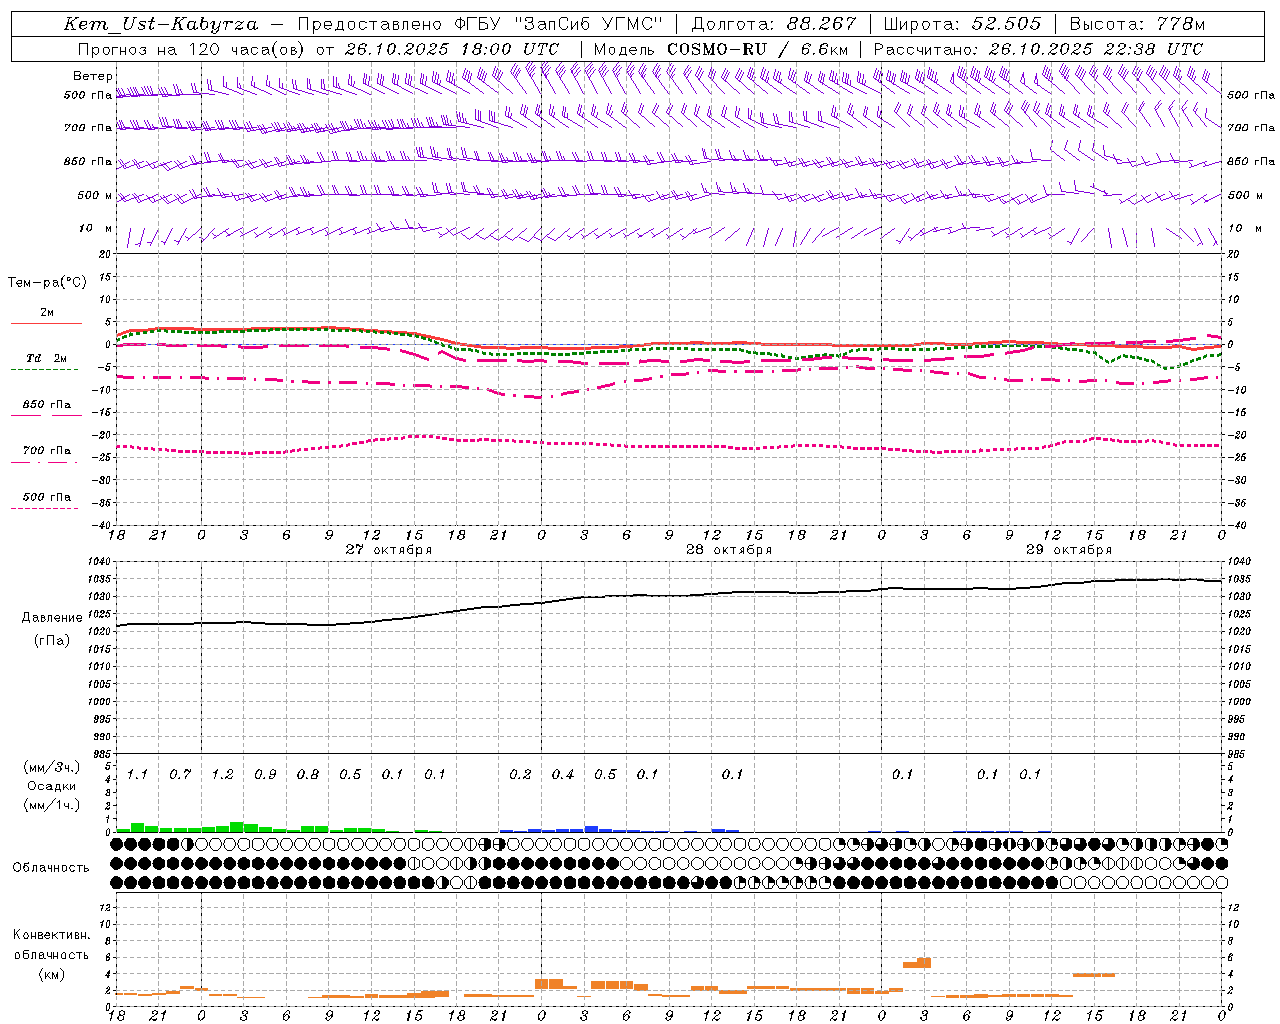Click the precipitation amount 0.2
Screen dimensions: 1280x1024
pos(520,775)
